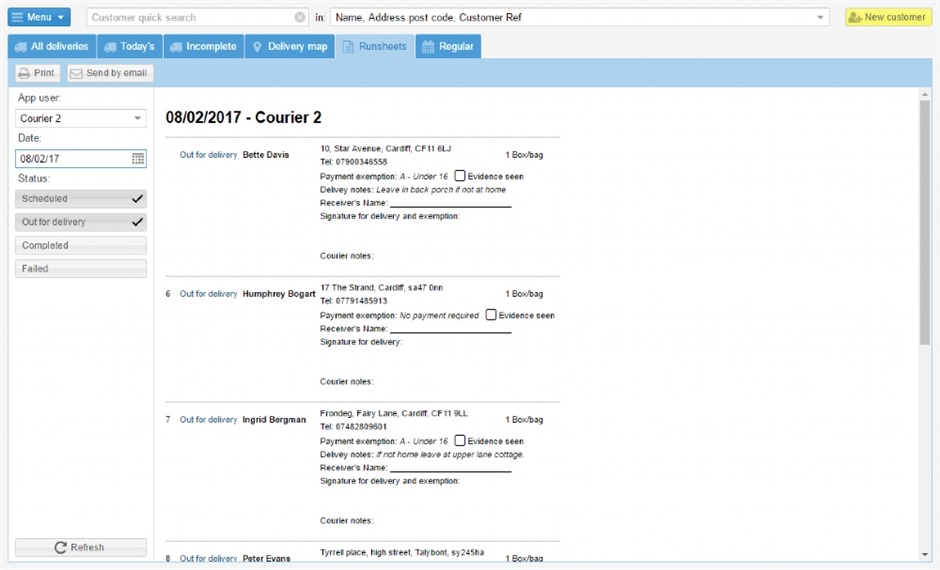Enable the Failed status filter

80,268
